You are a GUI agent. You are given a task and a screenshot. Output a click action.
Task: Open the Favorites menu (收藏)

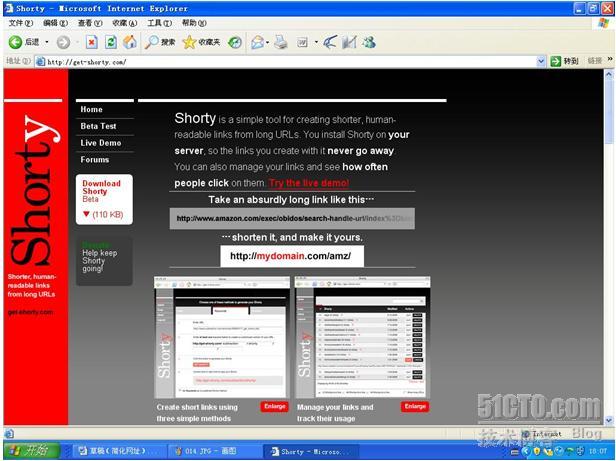click(125, 23)
